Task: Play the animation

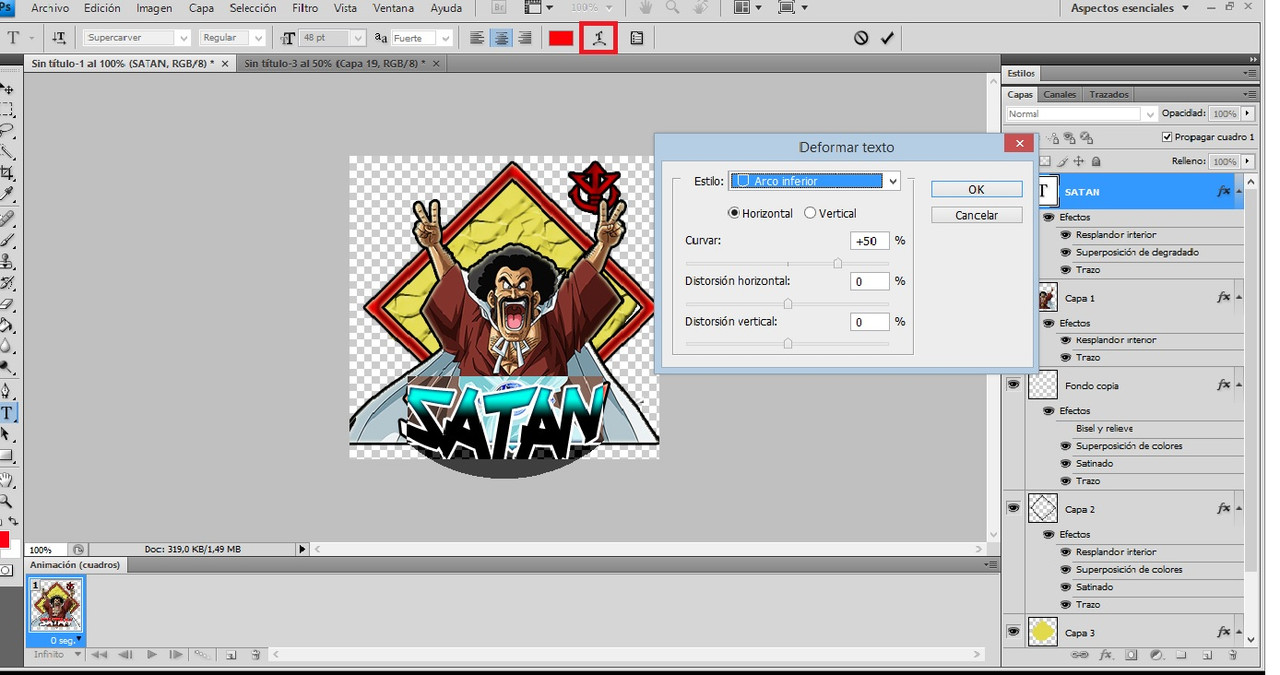Action: [152, 655]
